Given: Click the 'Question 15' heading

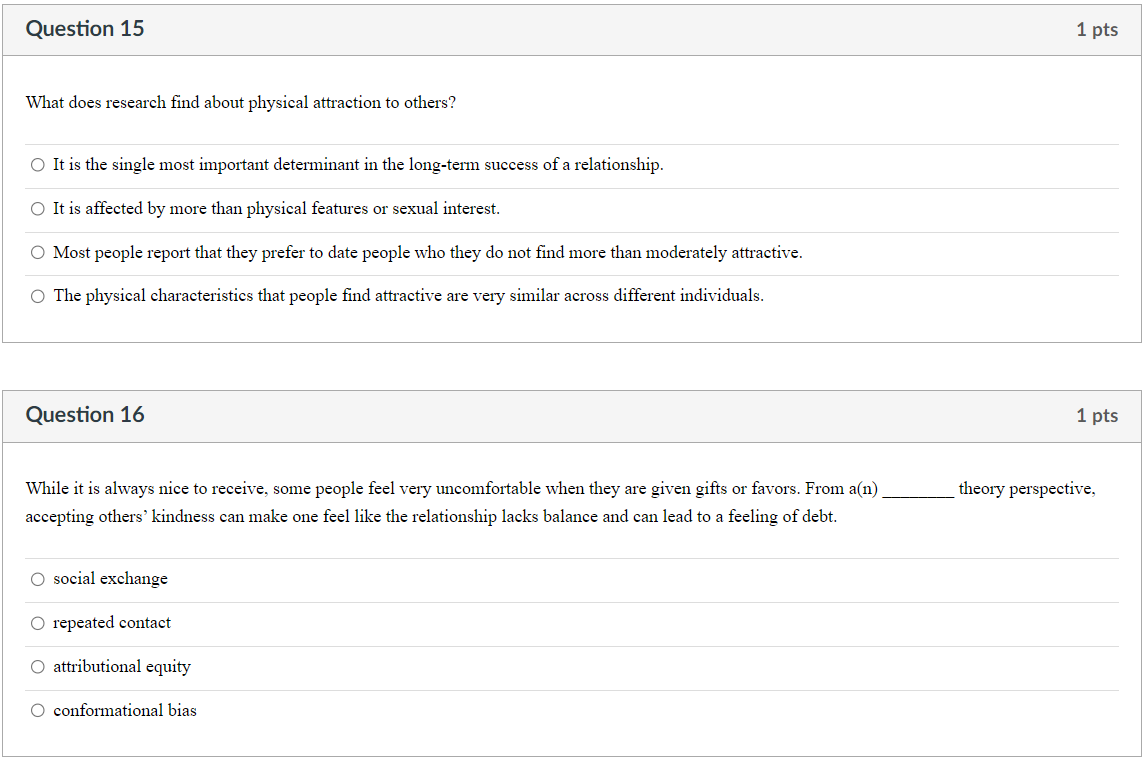Looking at the screenshot, I should pyautogui.click(x=85, y=29).
